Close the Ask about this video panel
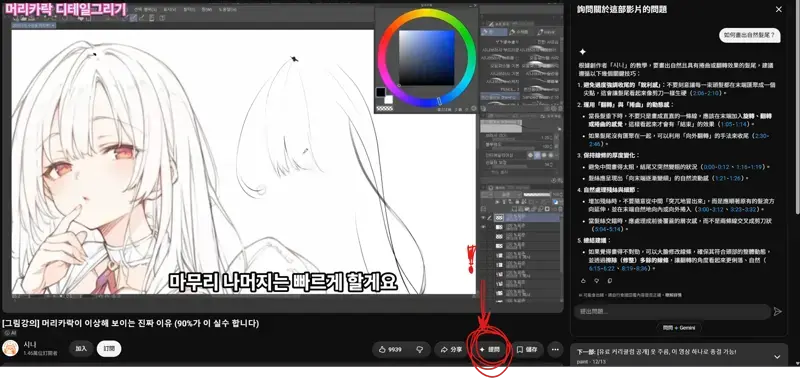 [x=779, y=9]
